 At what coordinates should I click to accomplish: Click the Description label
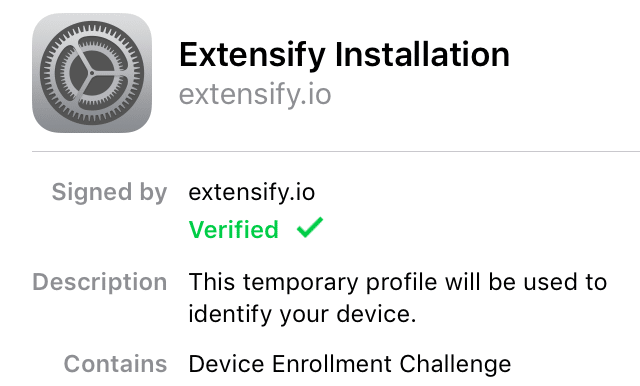tap(100, 282)
